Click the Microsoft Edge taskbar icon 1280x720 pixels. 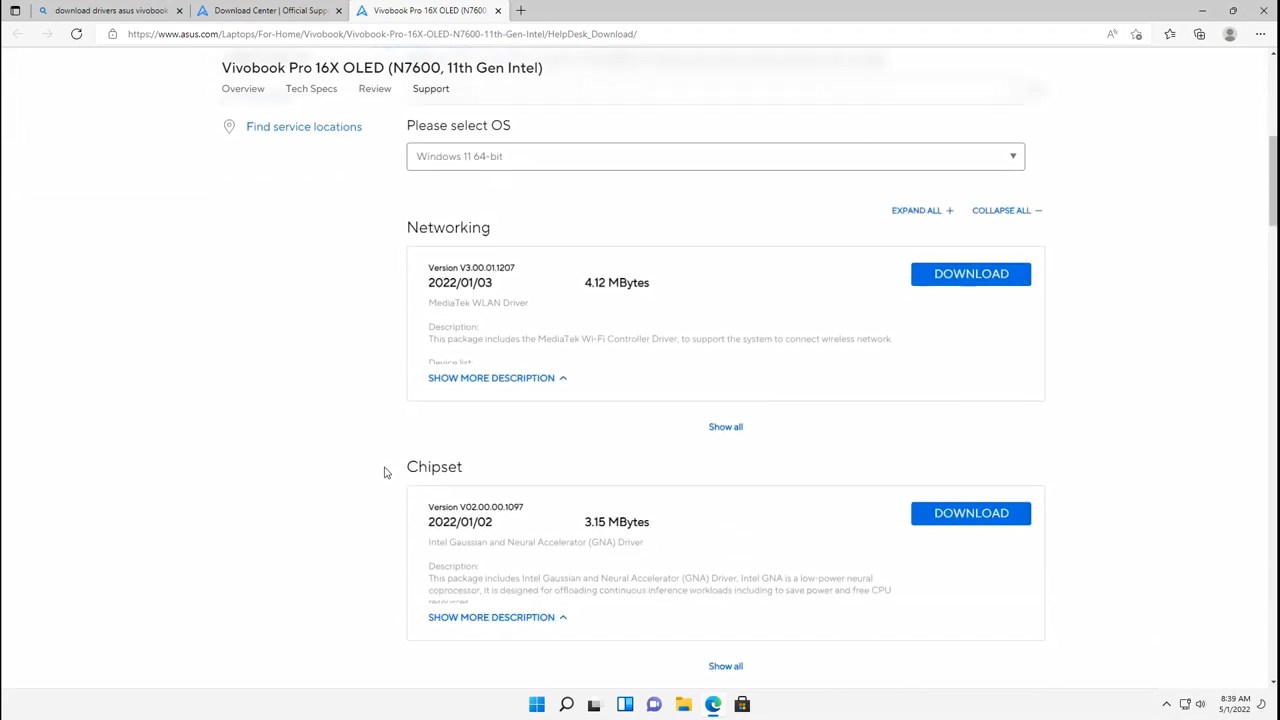(713, 705)
